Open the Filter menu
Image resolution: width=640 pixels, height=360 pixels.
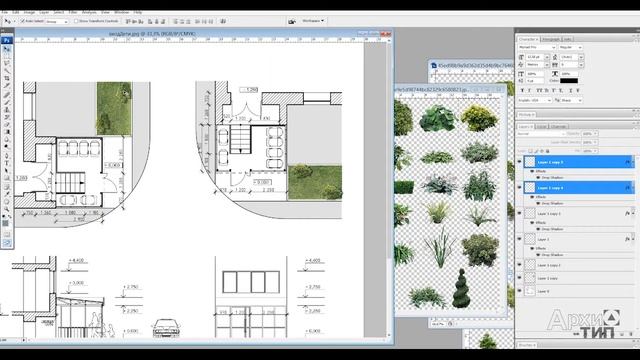(73, 12)
